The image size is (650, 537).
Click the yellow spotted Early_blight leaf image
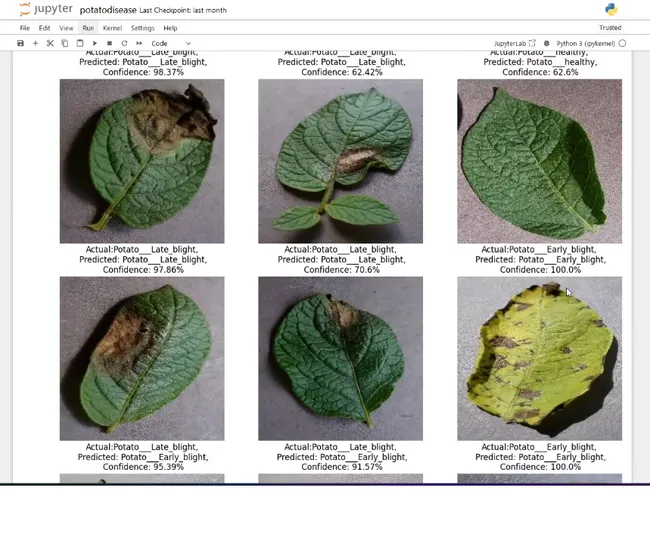tap(540, 358)
